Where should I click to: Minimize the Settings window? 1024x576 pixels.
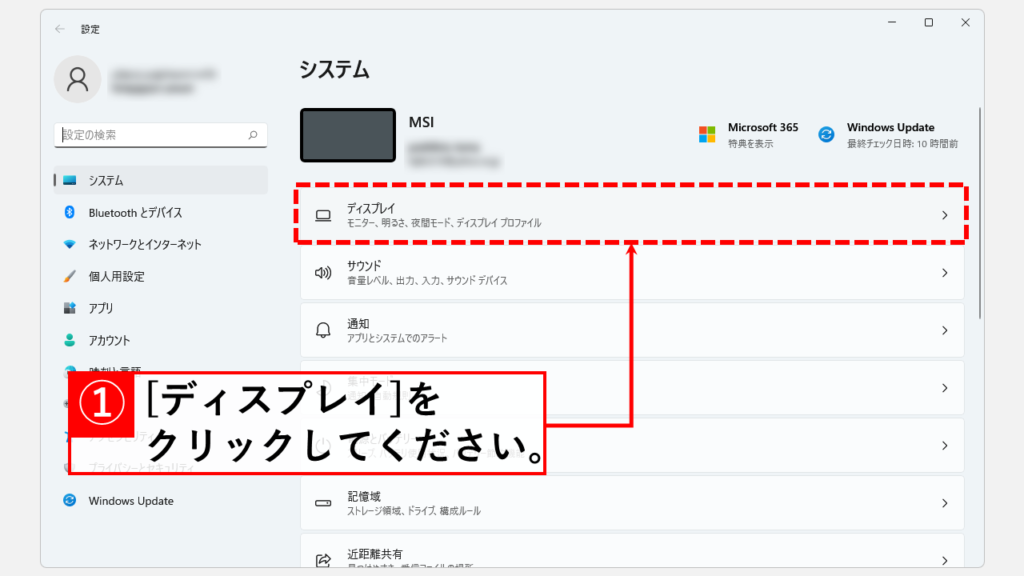click(x=892, y=22)
